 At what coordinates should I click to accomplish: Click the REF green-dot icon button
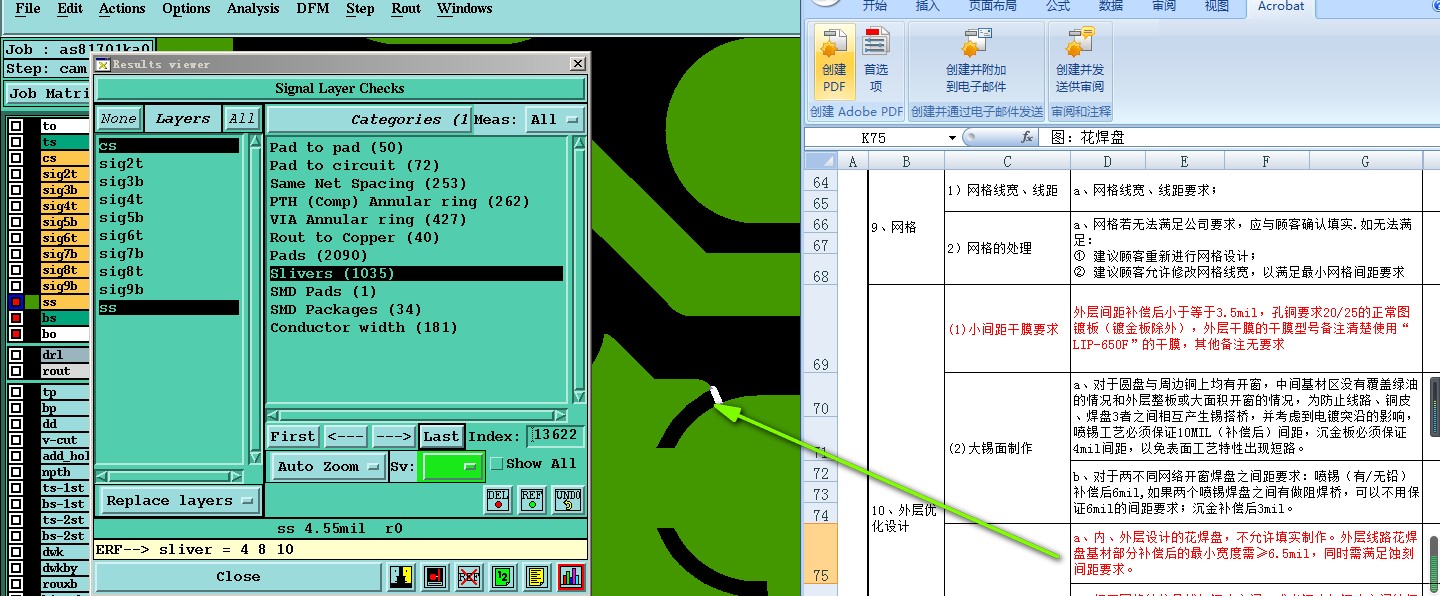point(532,500)
